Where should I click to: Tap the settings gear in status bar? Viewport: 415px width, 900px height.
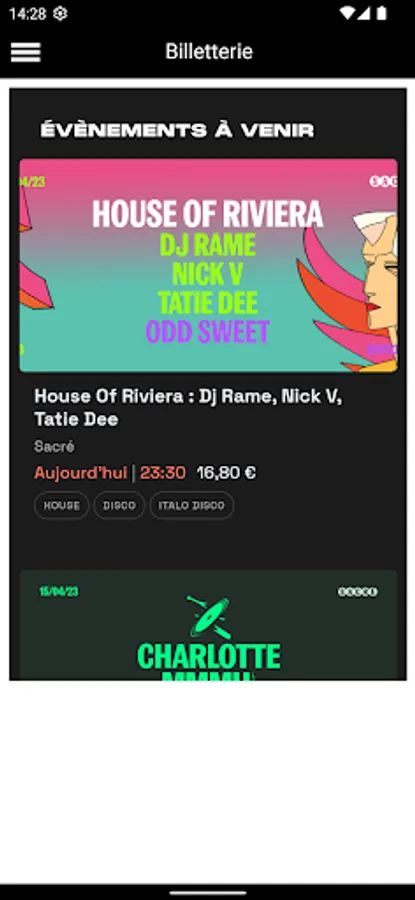click(60, 14)
